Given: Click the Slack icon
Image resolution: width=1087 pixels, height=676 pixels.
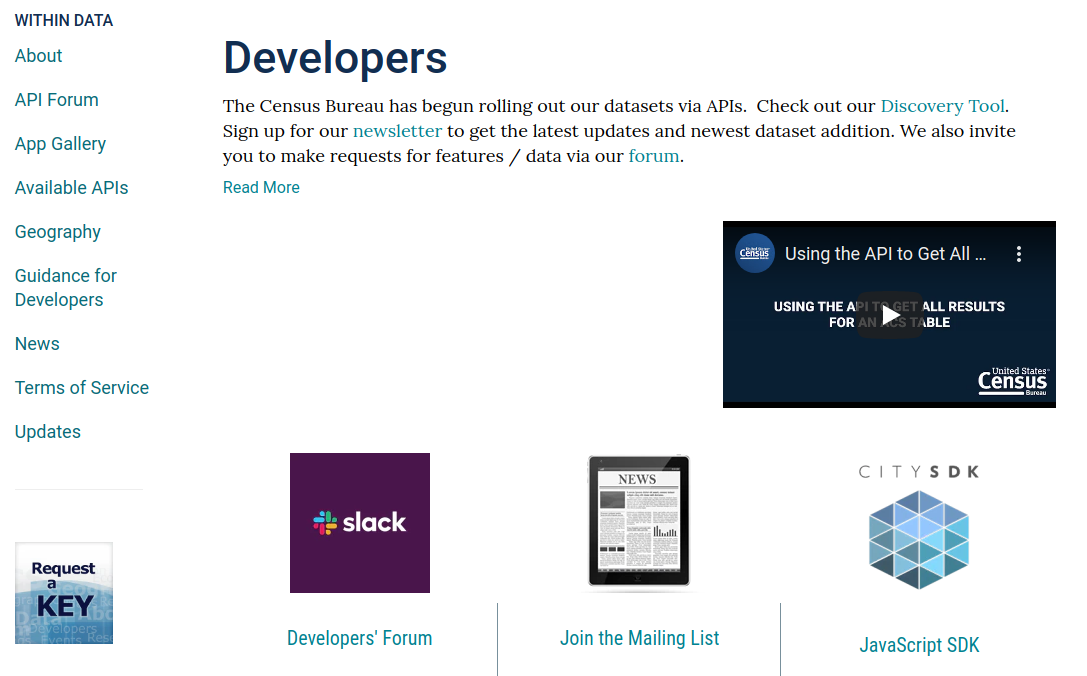Looking at the screenshot, I should tap(359, 522).
